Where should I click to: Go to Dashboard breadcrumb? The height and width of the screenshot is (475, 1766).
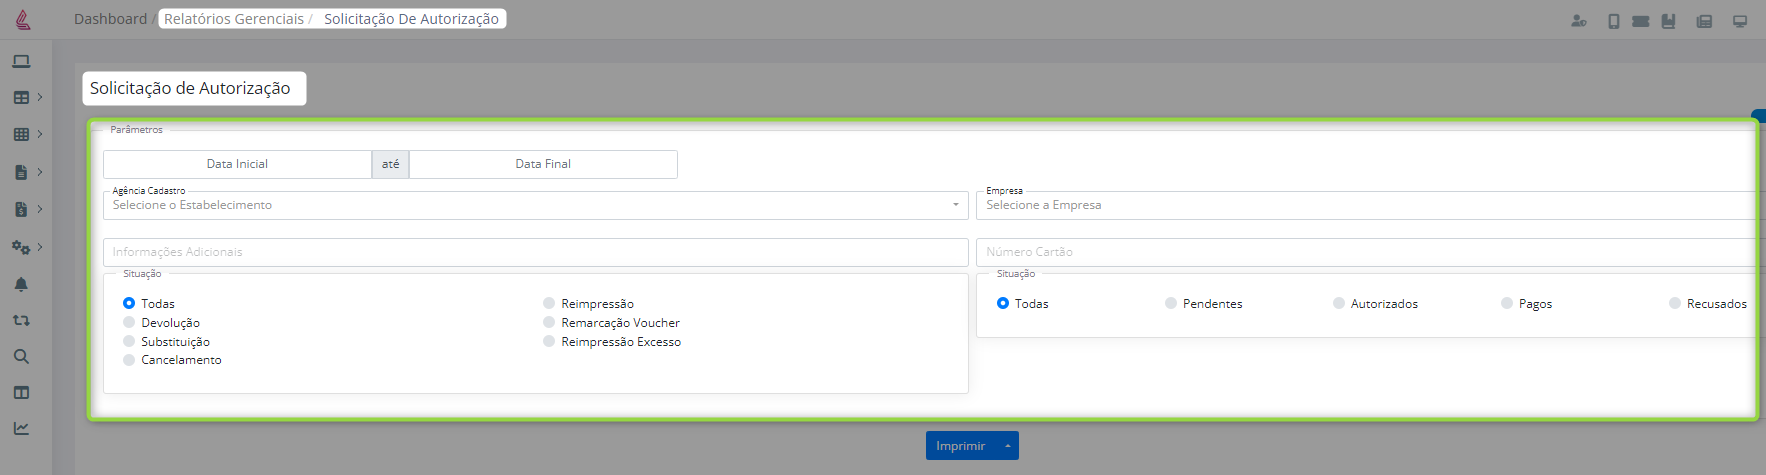[x=110, y=19]
